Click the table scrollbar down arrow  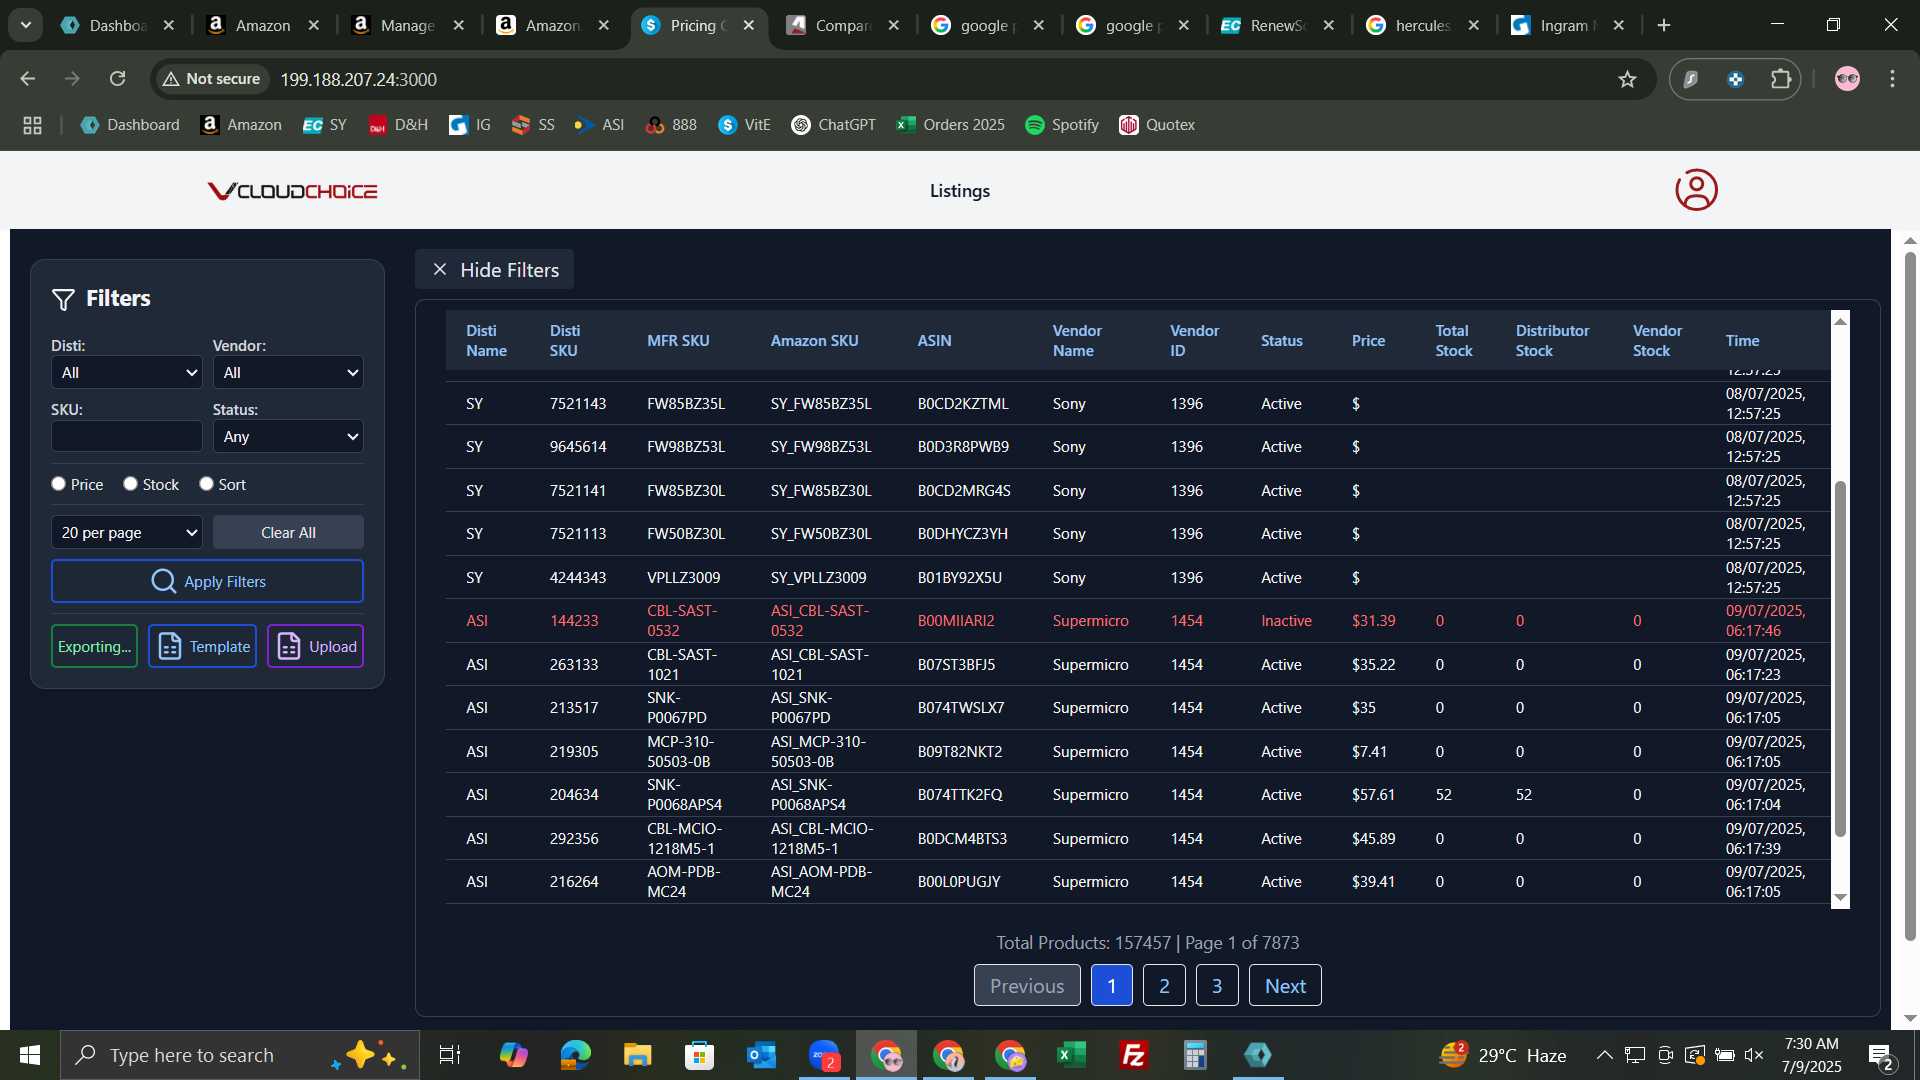coord(1840,898)
